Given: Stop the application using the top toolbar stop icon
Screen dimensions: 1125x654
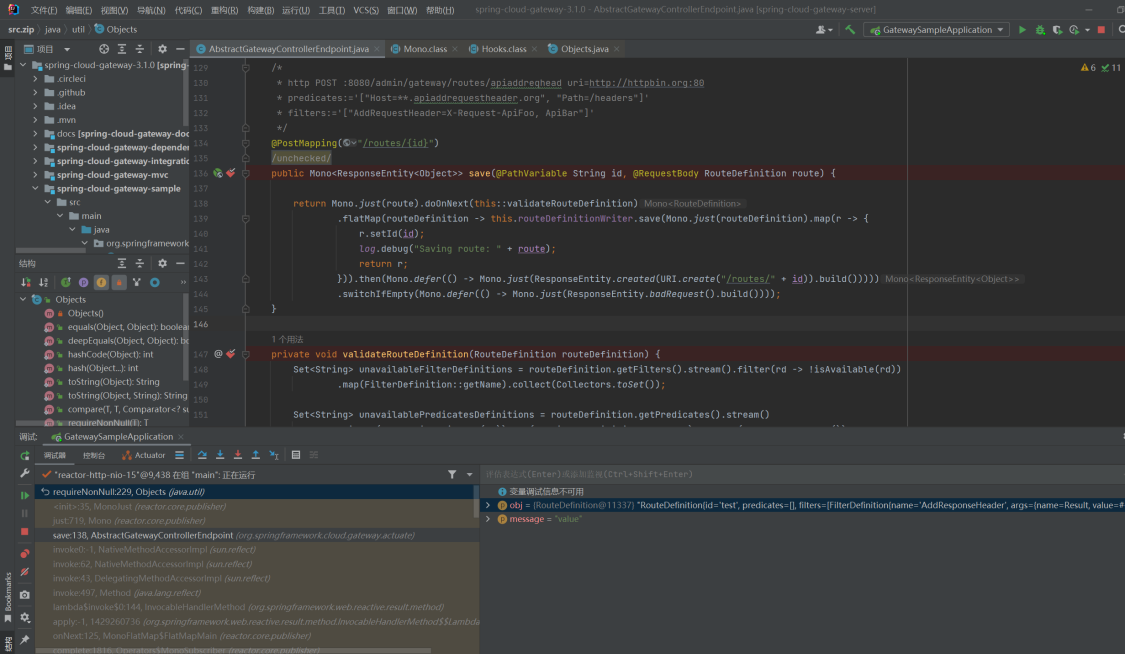Looking at the screenshot, I should tap(1101, 29).
